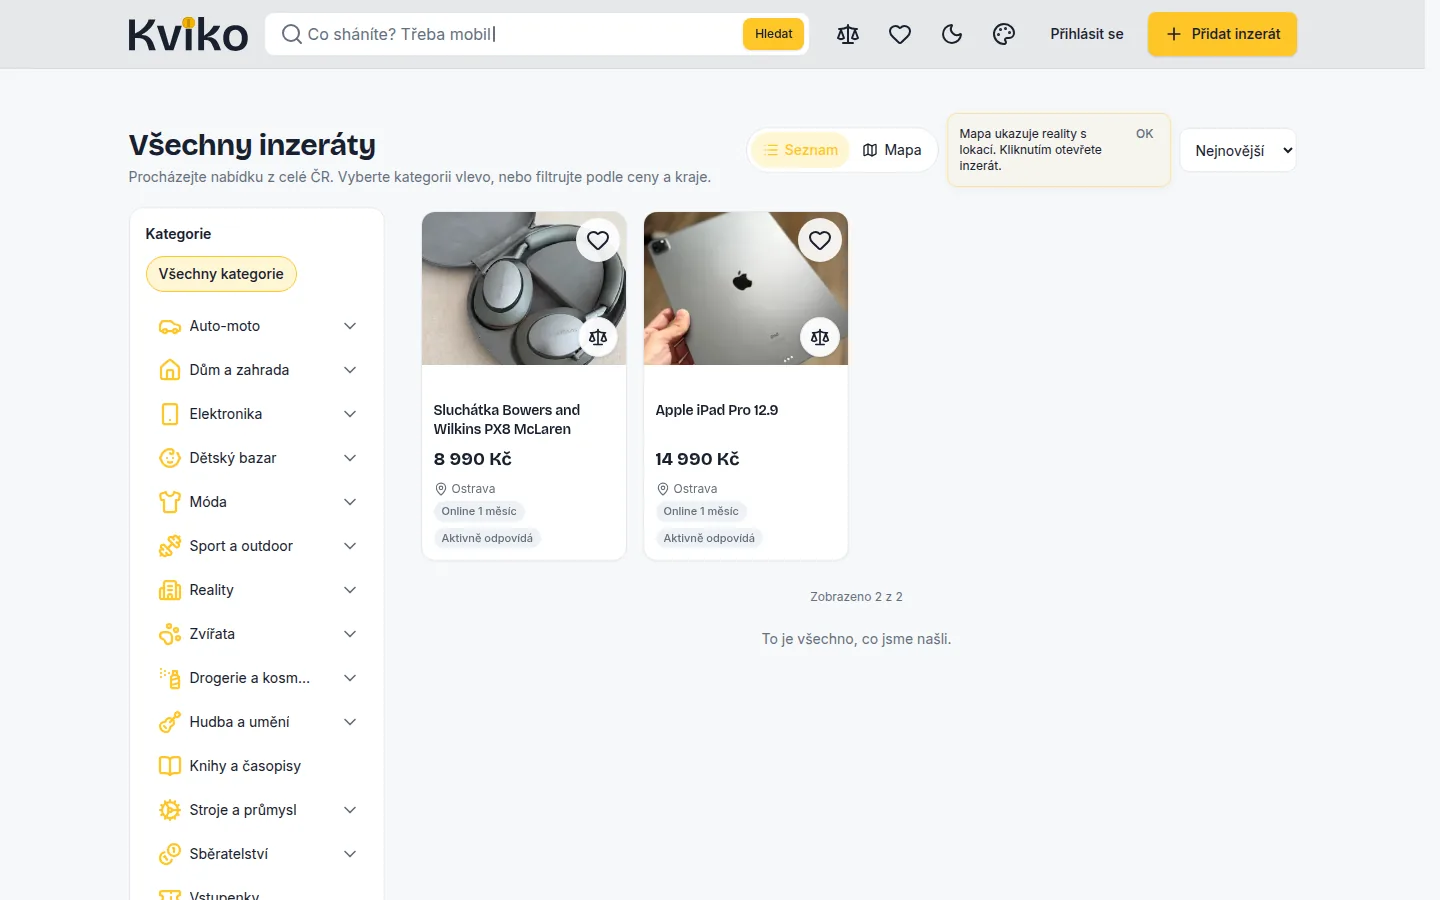Click the Drogerie a kosmetika spray icon

pyautogui.click(x=170, y=678)
